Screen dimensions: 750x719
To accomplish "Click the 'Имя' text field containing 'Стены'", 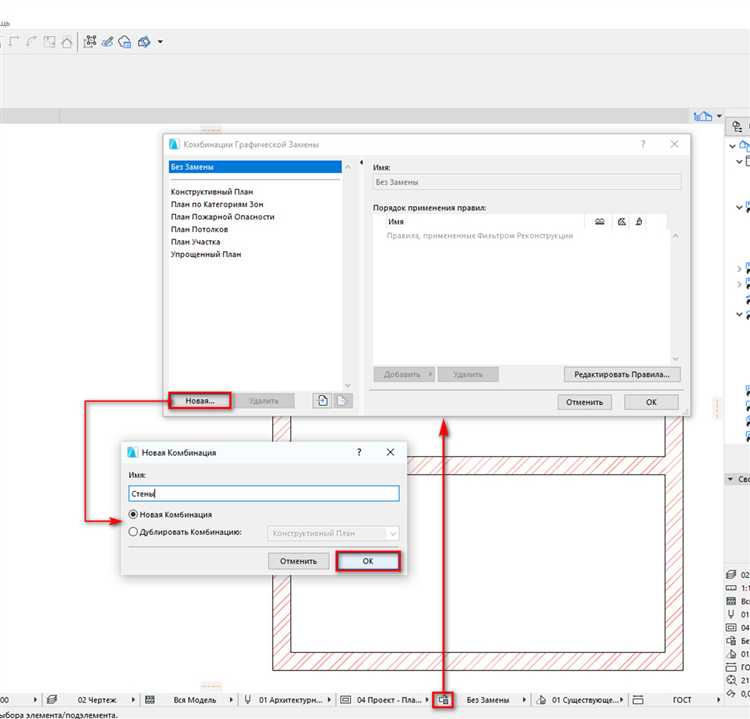I will click(264, 493).
